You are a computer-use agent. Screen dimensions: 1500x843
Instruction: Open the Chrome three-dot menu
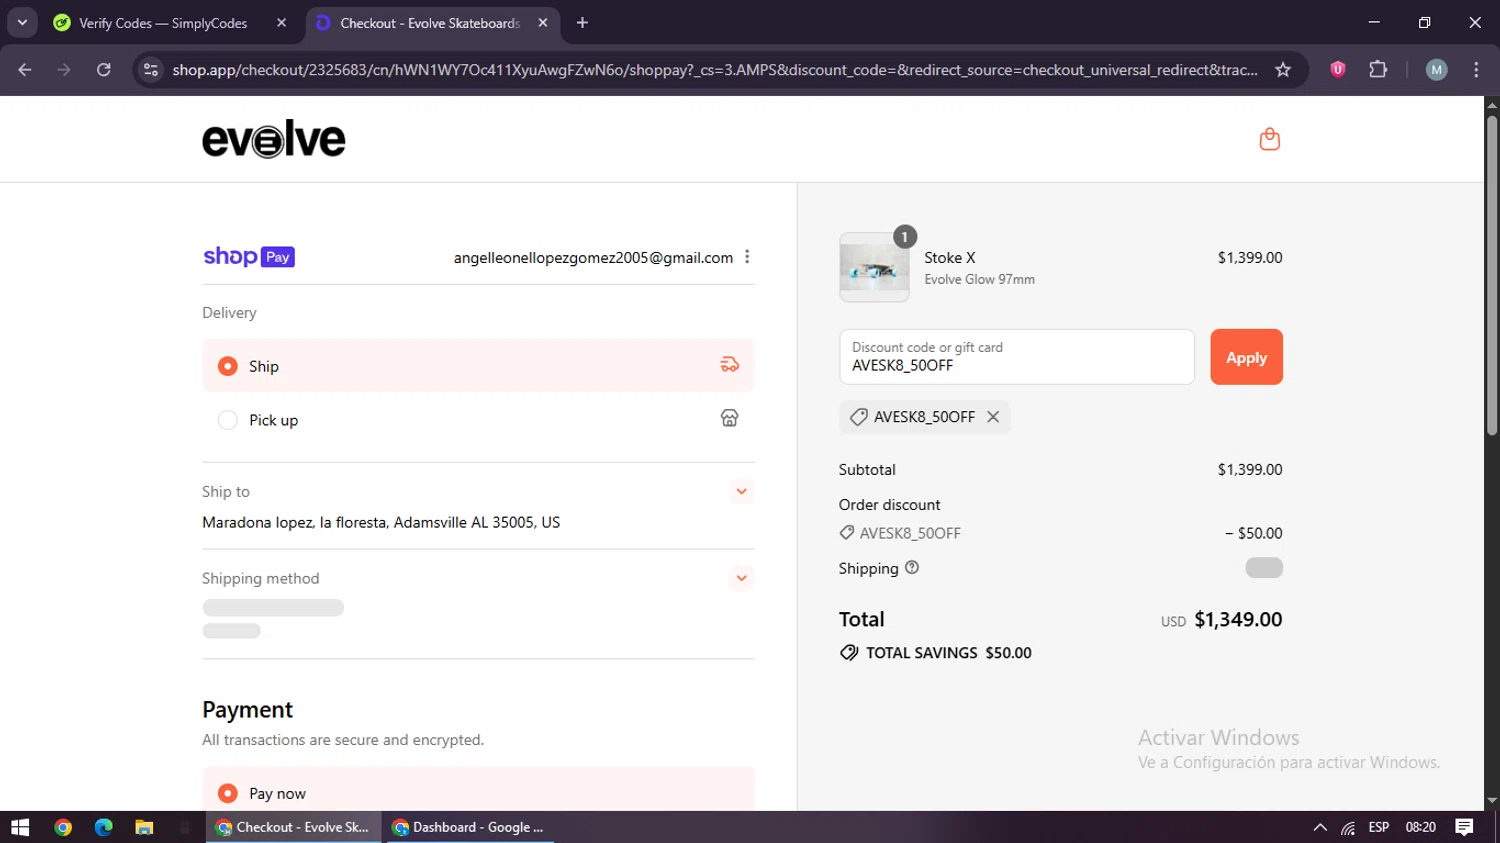pos(1476,70)
